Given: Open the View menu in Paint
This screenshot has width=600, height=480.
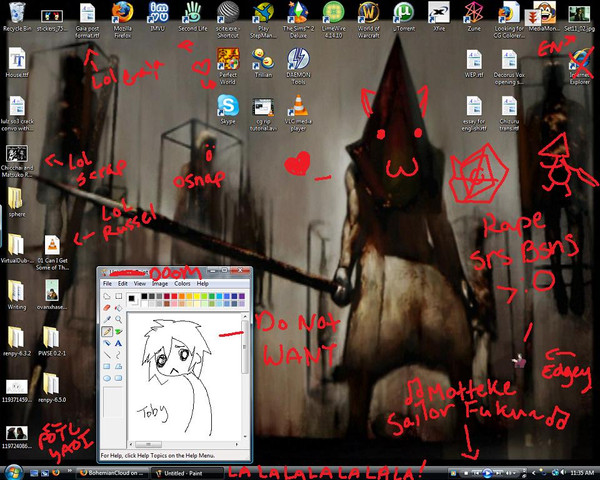Looking at the screenshot, I should 140,284.
